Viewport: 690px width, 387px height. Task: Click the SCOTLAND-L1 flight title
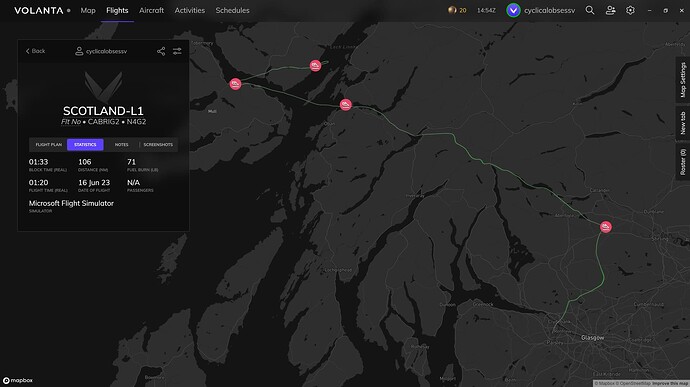(x=103, y=111)
